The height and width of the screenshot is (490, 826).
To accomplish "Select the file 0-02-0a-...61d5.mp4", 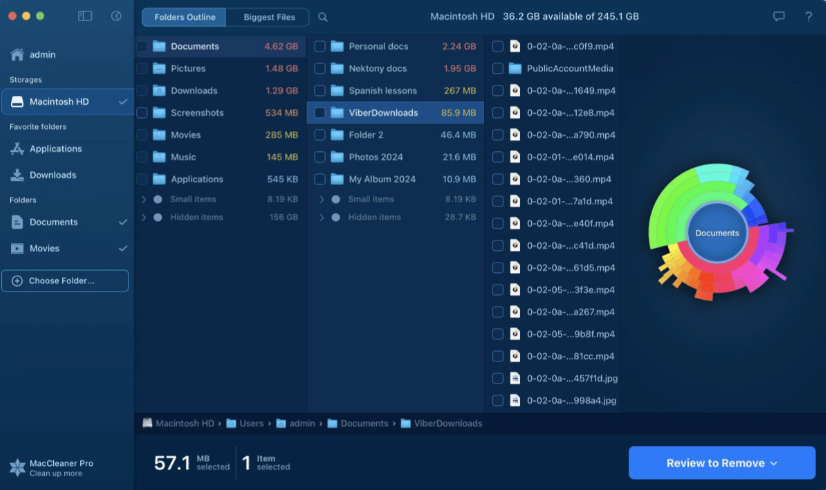I will [x=554, y=268].
